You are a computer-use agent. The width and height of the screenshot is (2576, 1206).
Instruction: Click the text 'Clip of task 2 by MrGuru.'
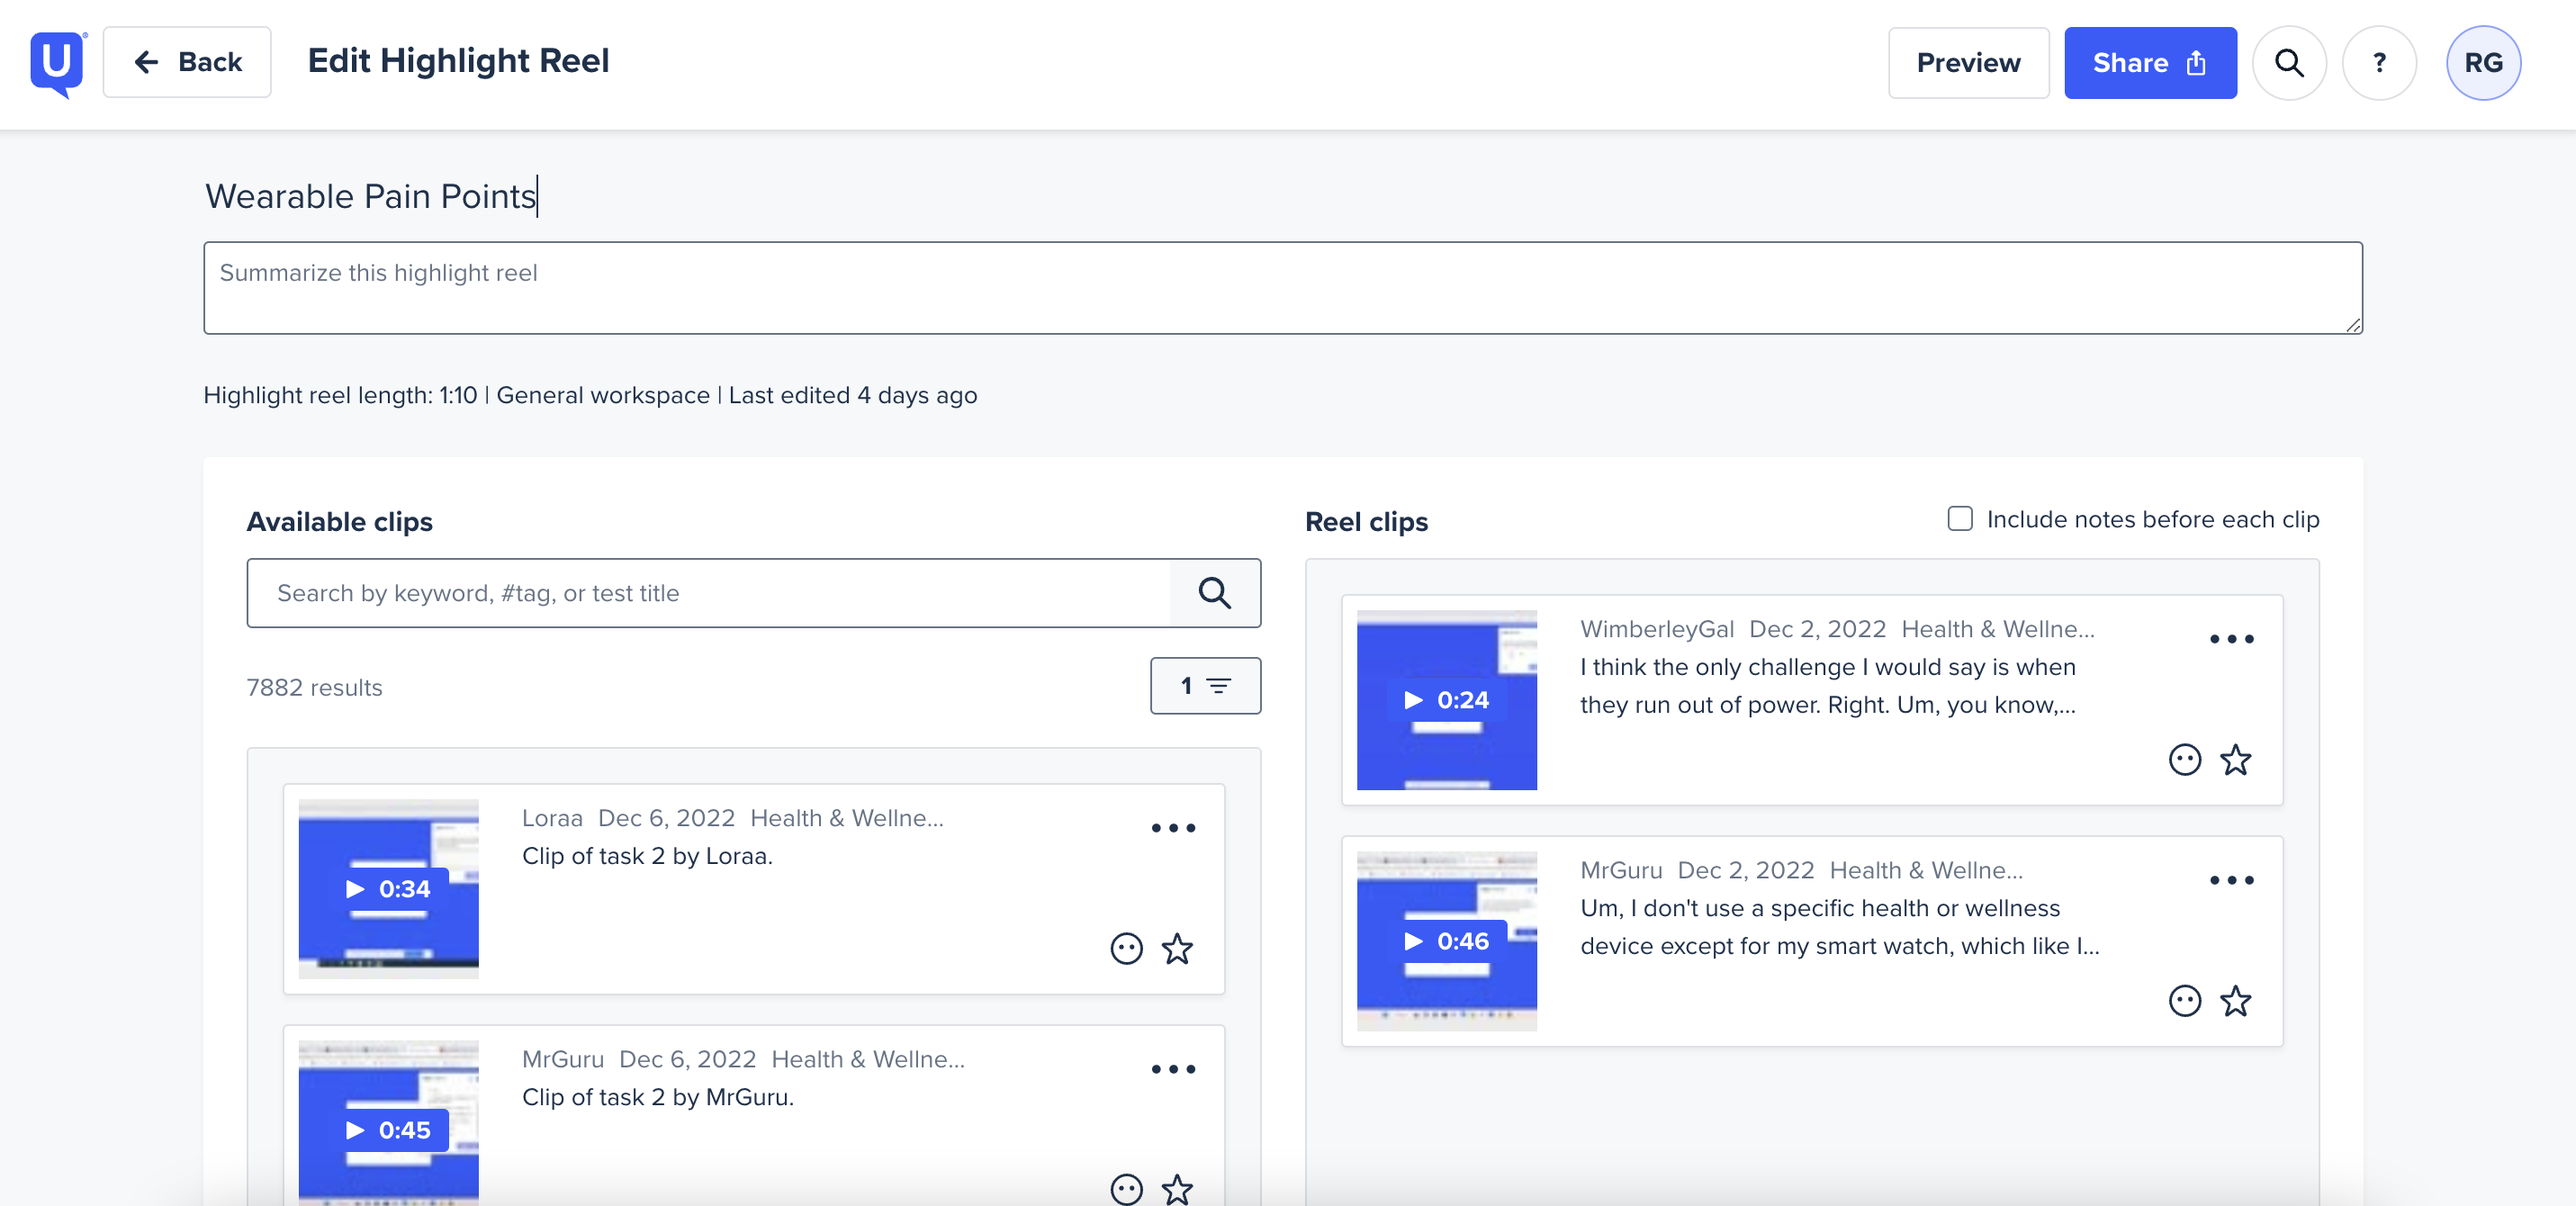658,1097
